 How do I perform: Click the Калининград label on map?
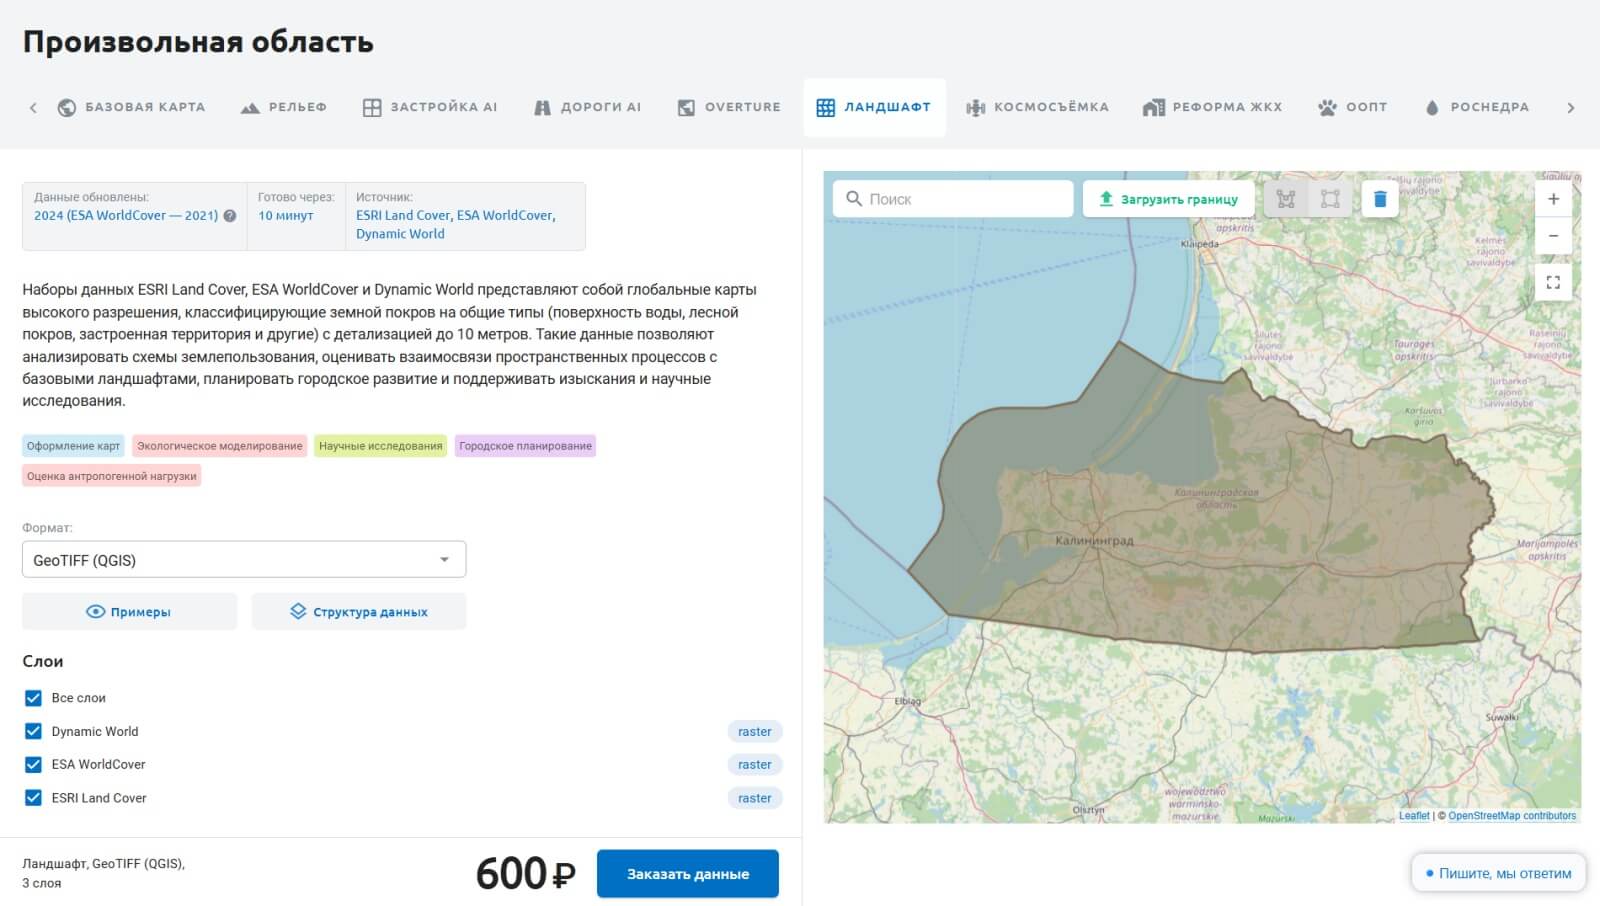1094,540
